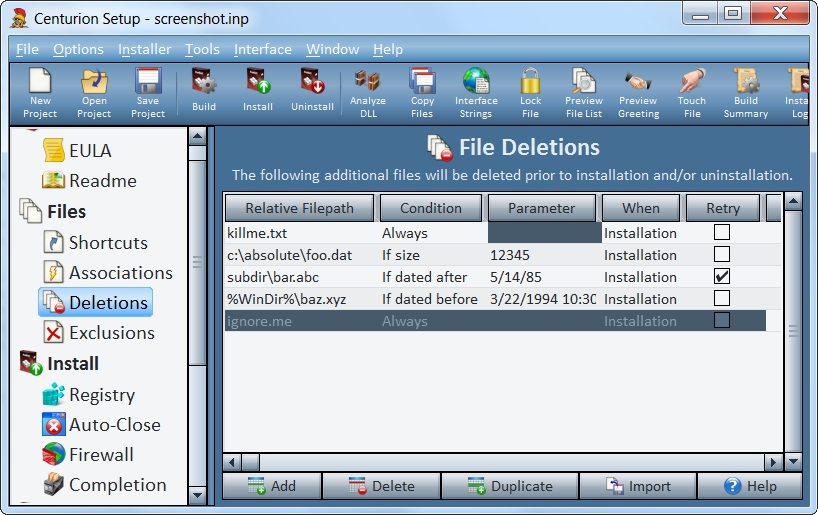Sort by Relative Filepath column header
818x515 pixels.
point(299,208)
